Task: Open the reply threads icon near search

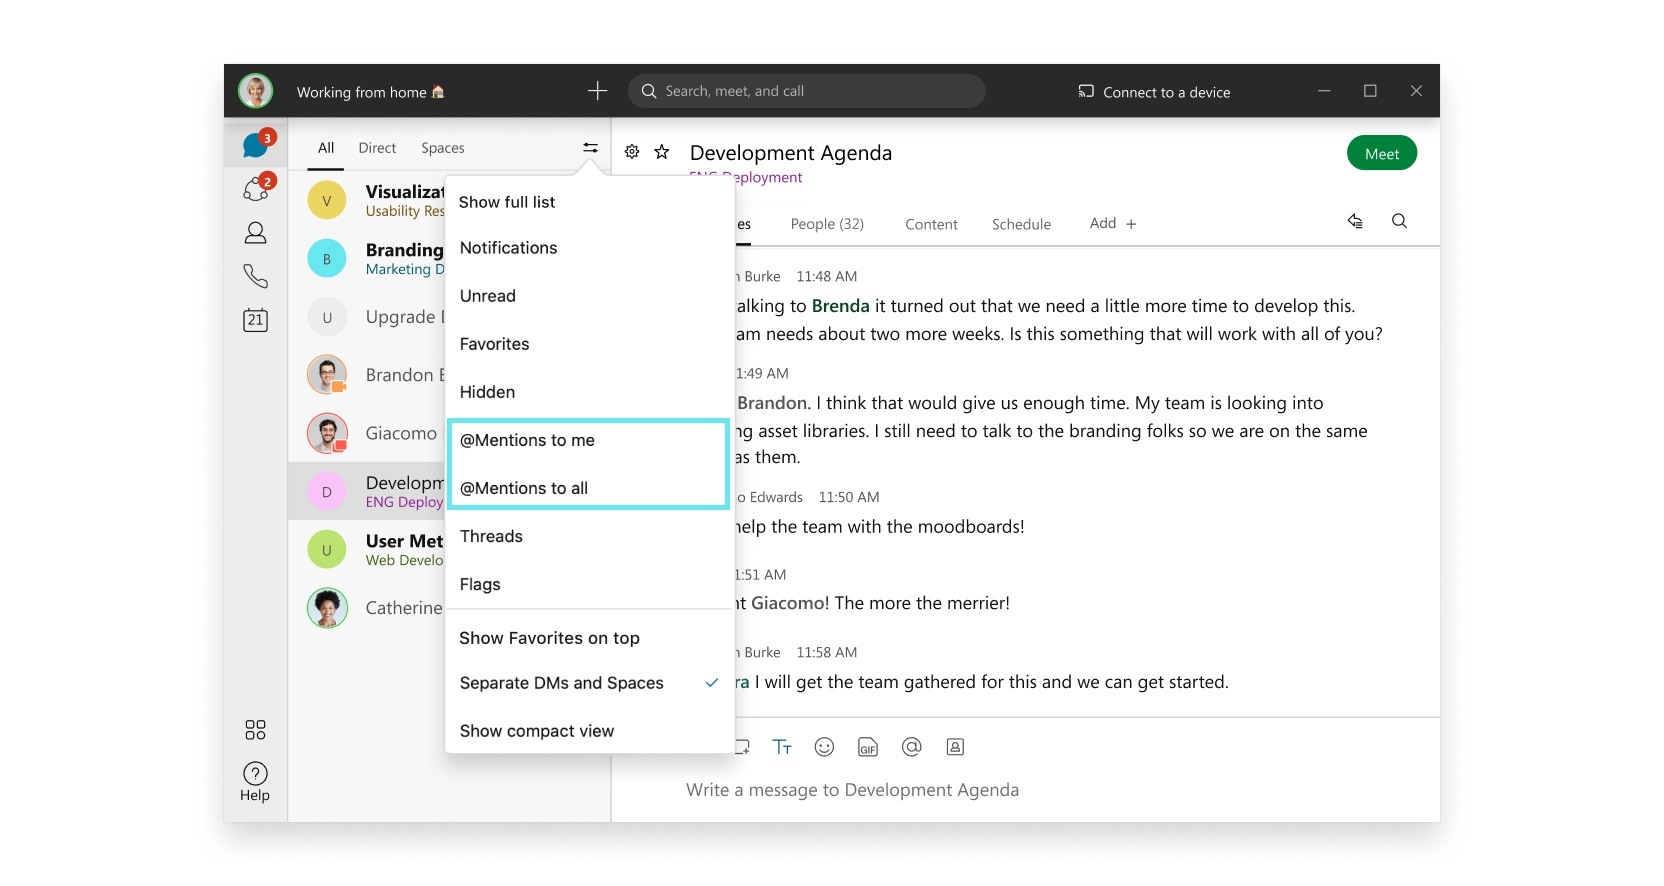Action: pyautogui.click(x=1355, y=221)
